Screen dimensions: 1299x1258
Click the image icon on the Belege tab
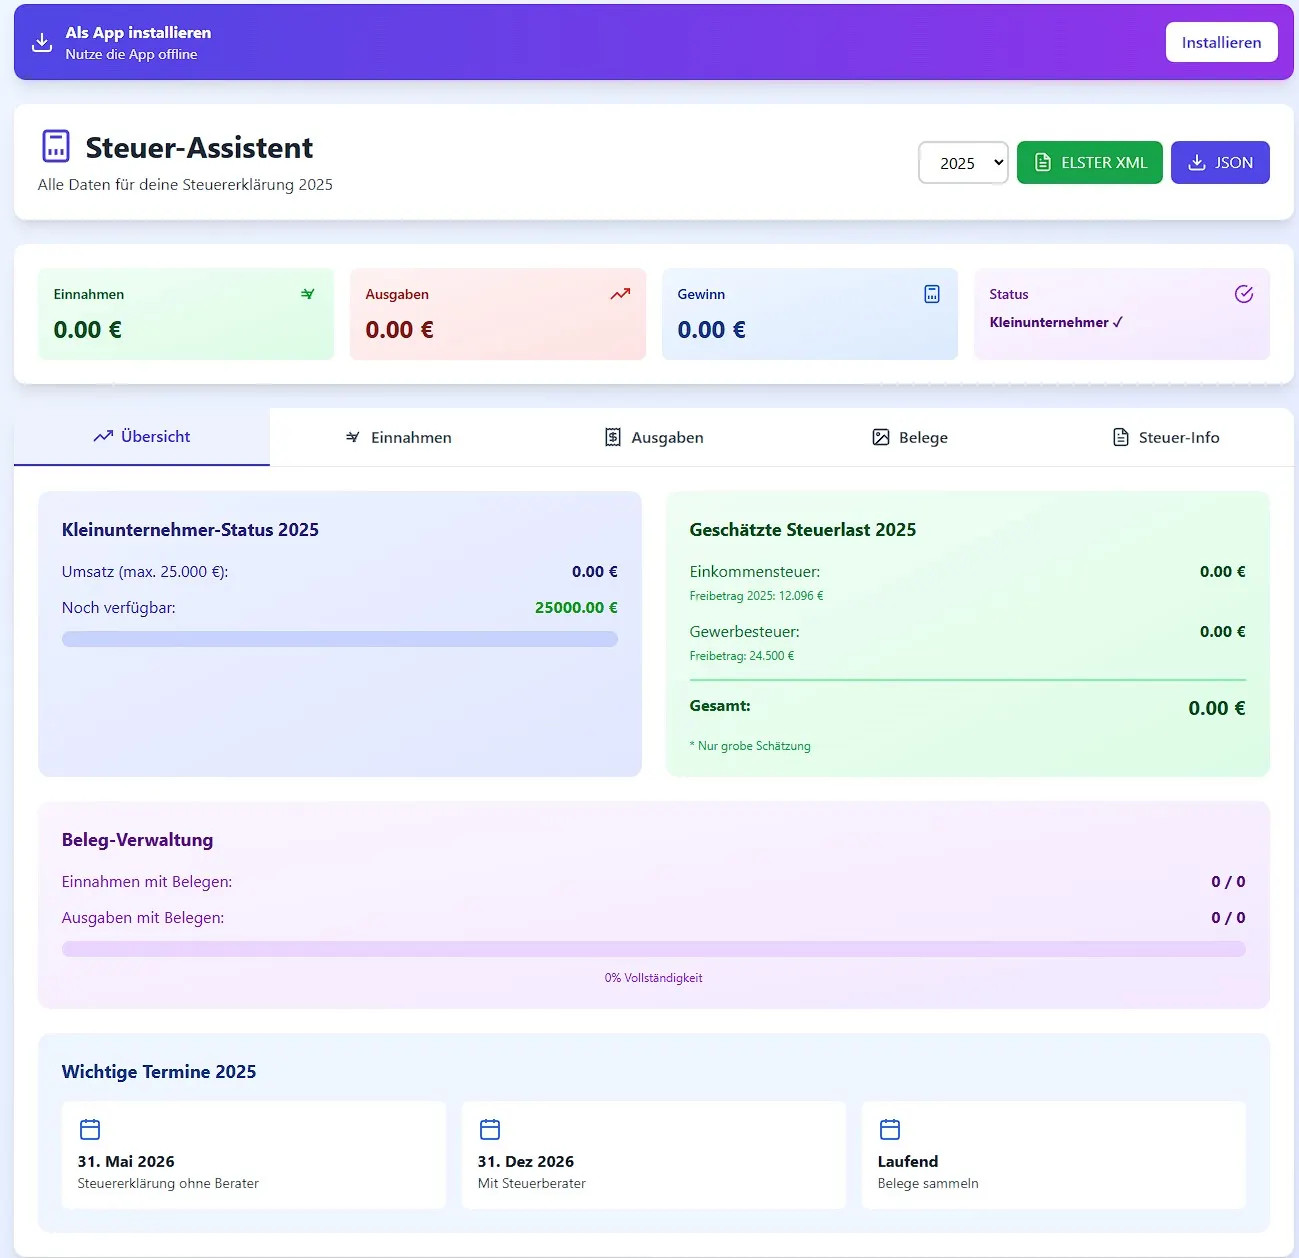(881, 437)
